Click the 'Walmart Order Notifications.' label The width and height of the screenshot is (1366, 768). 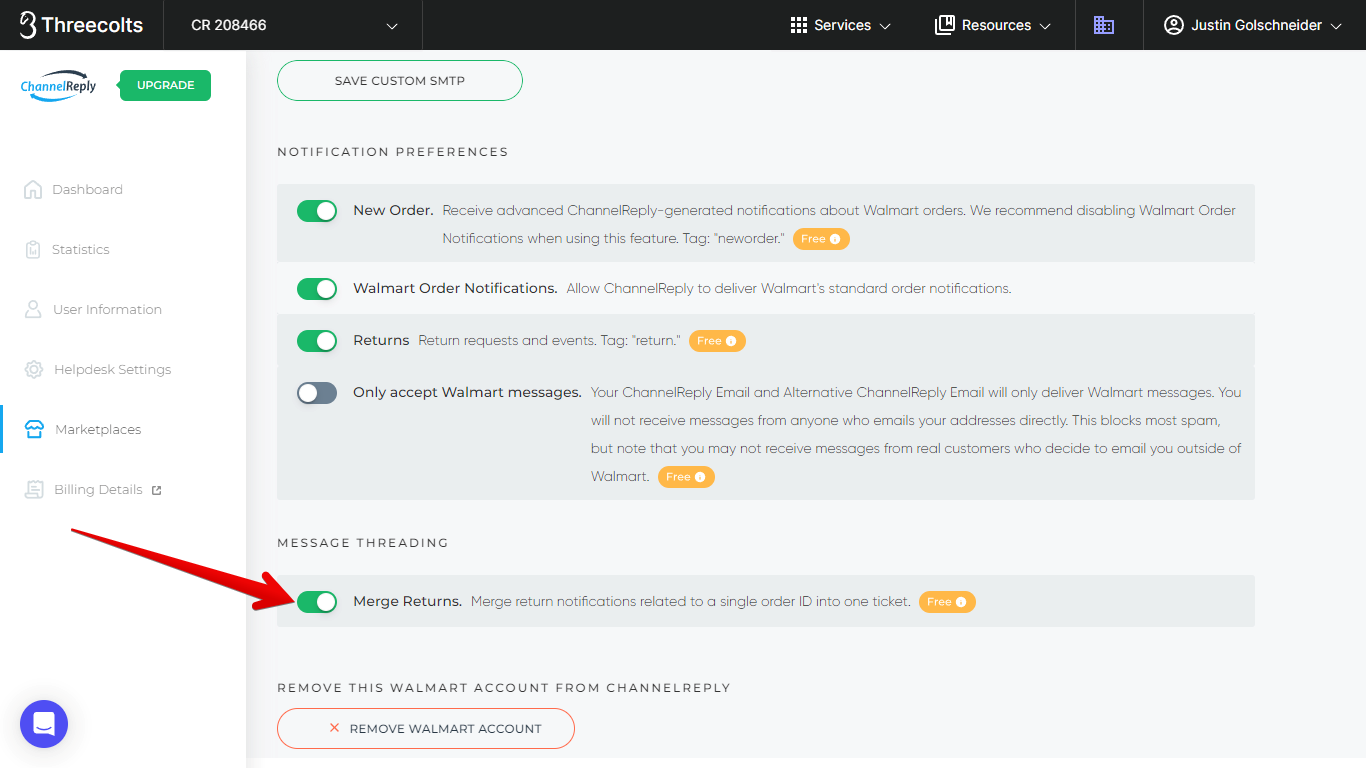[x=455, y=288]
